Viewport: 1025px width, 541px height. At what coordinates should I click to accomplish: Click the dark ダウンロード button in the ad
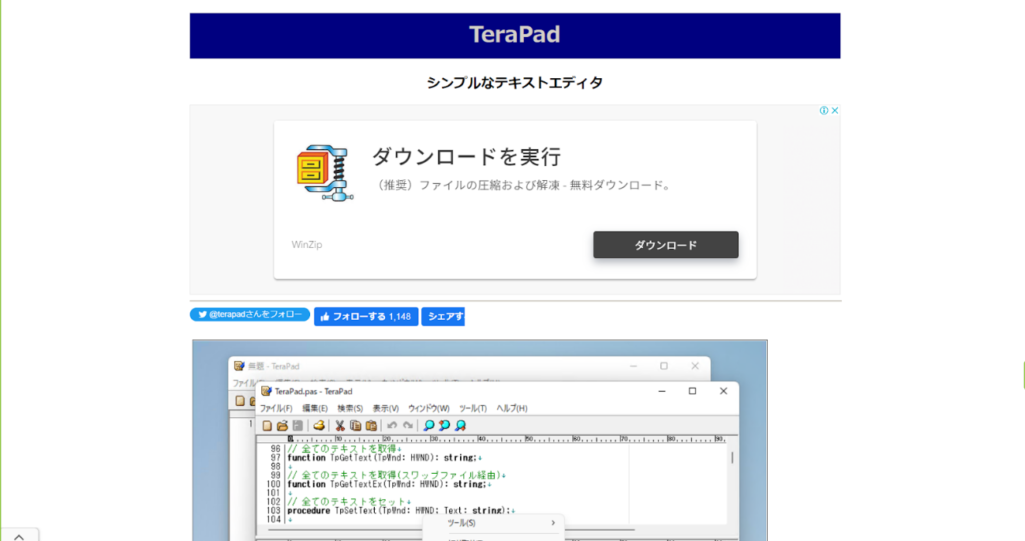click(665, 244)
